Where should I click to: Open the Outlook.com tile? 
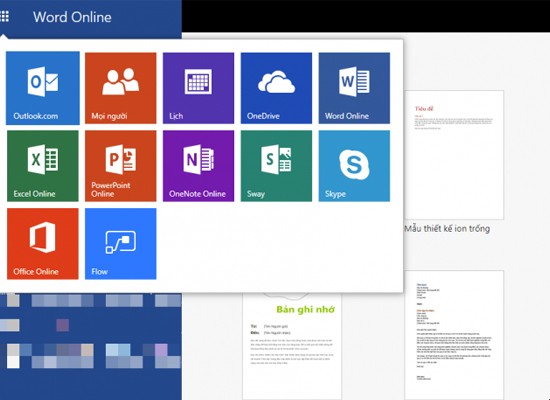tap(43, 88)
